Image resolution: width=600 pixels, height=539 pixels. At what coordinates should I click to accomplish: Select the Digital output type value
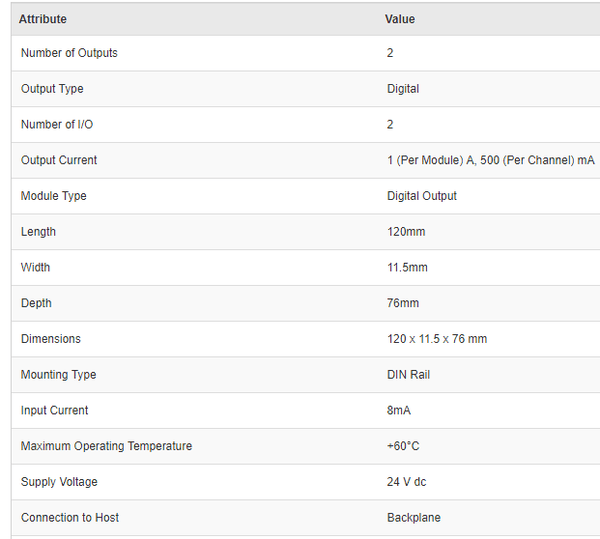403,89
